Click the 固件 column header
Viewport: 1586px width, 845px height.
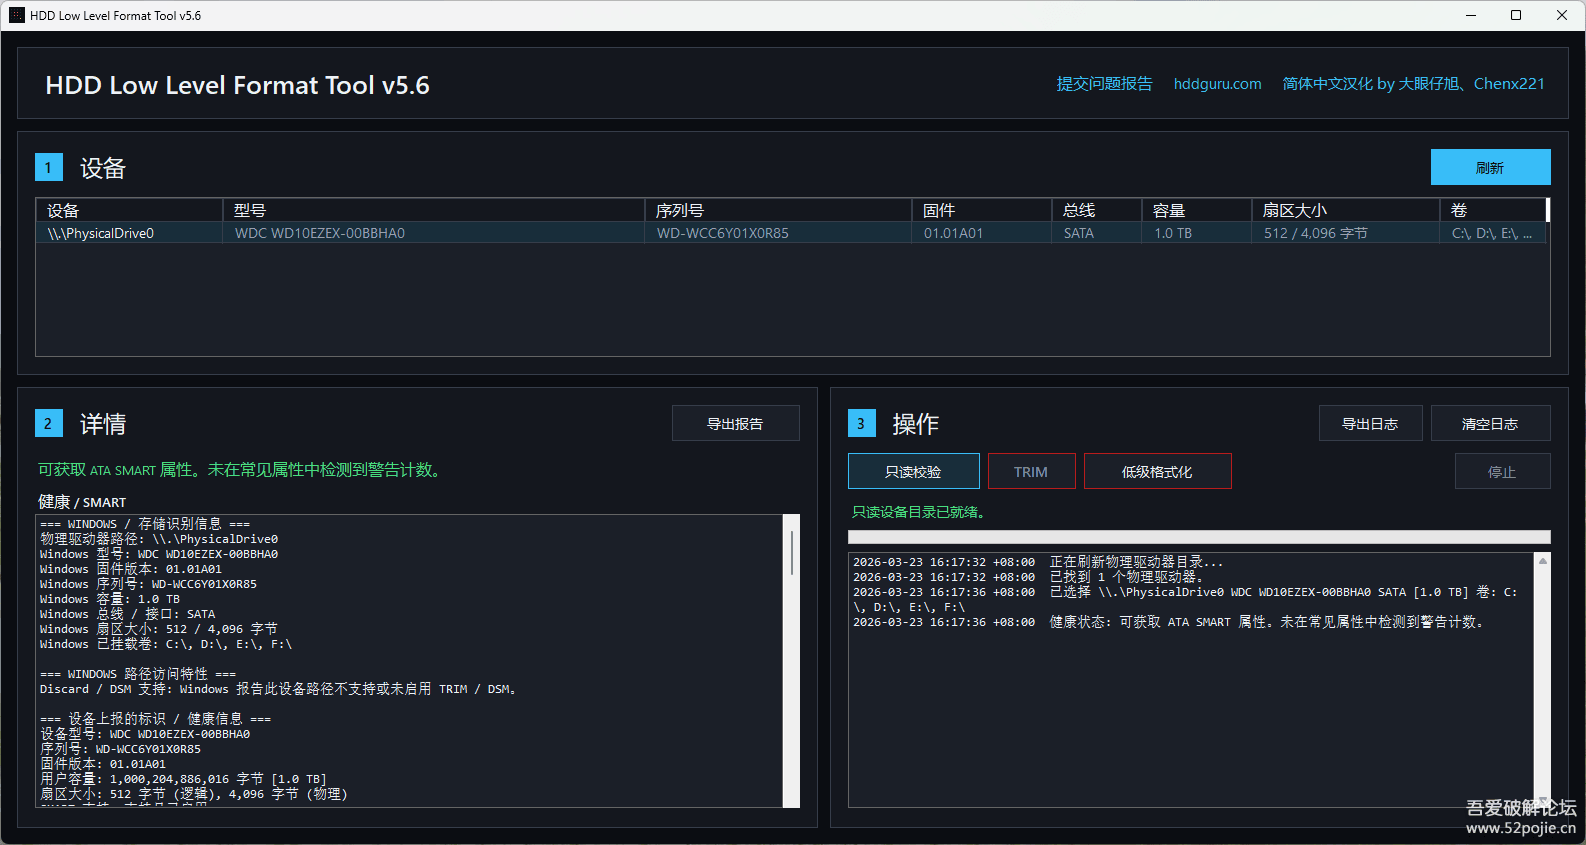pos(981,210)
